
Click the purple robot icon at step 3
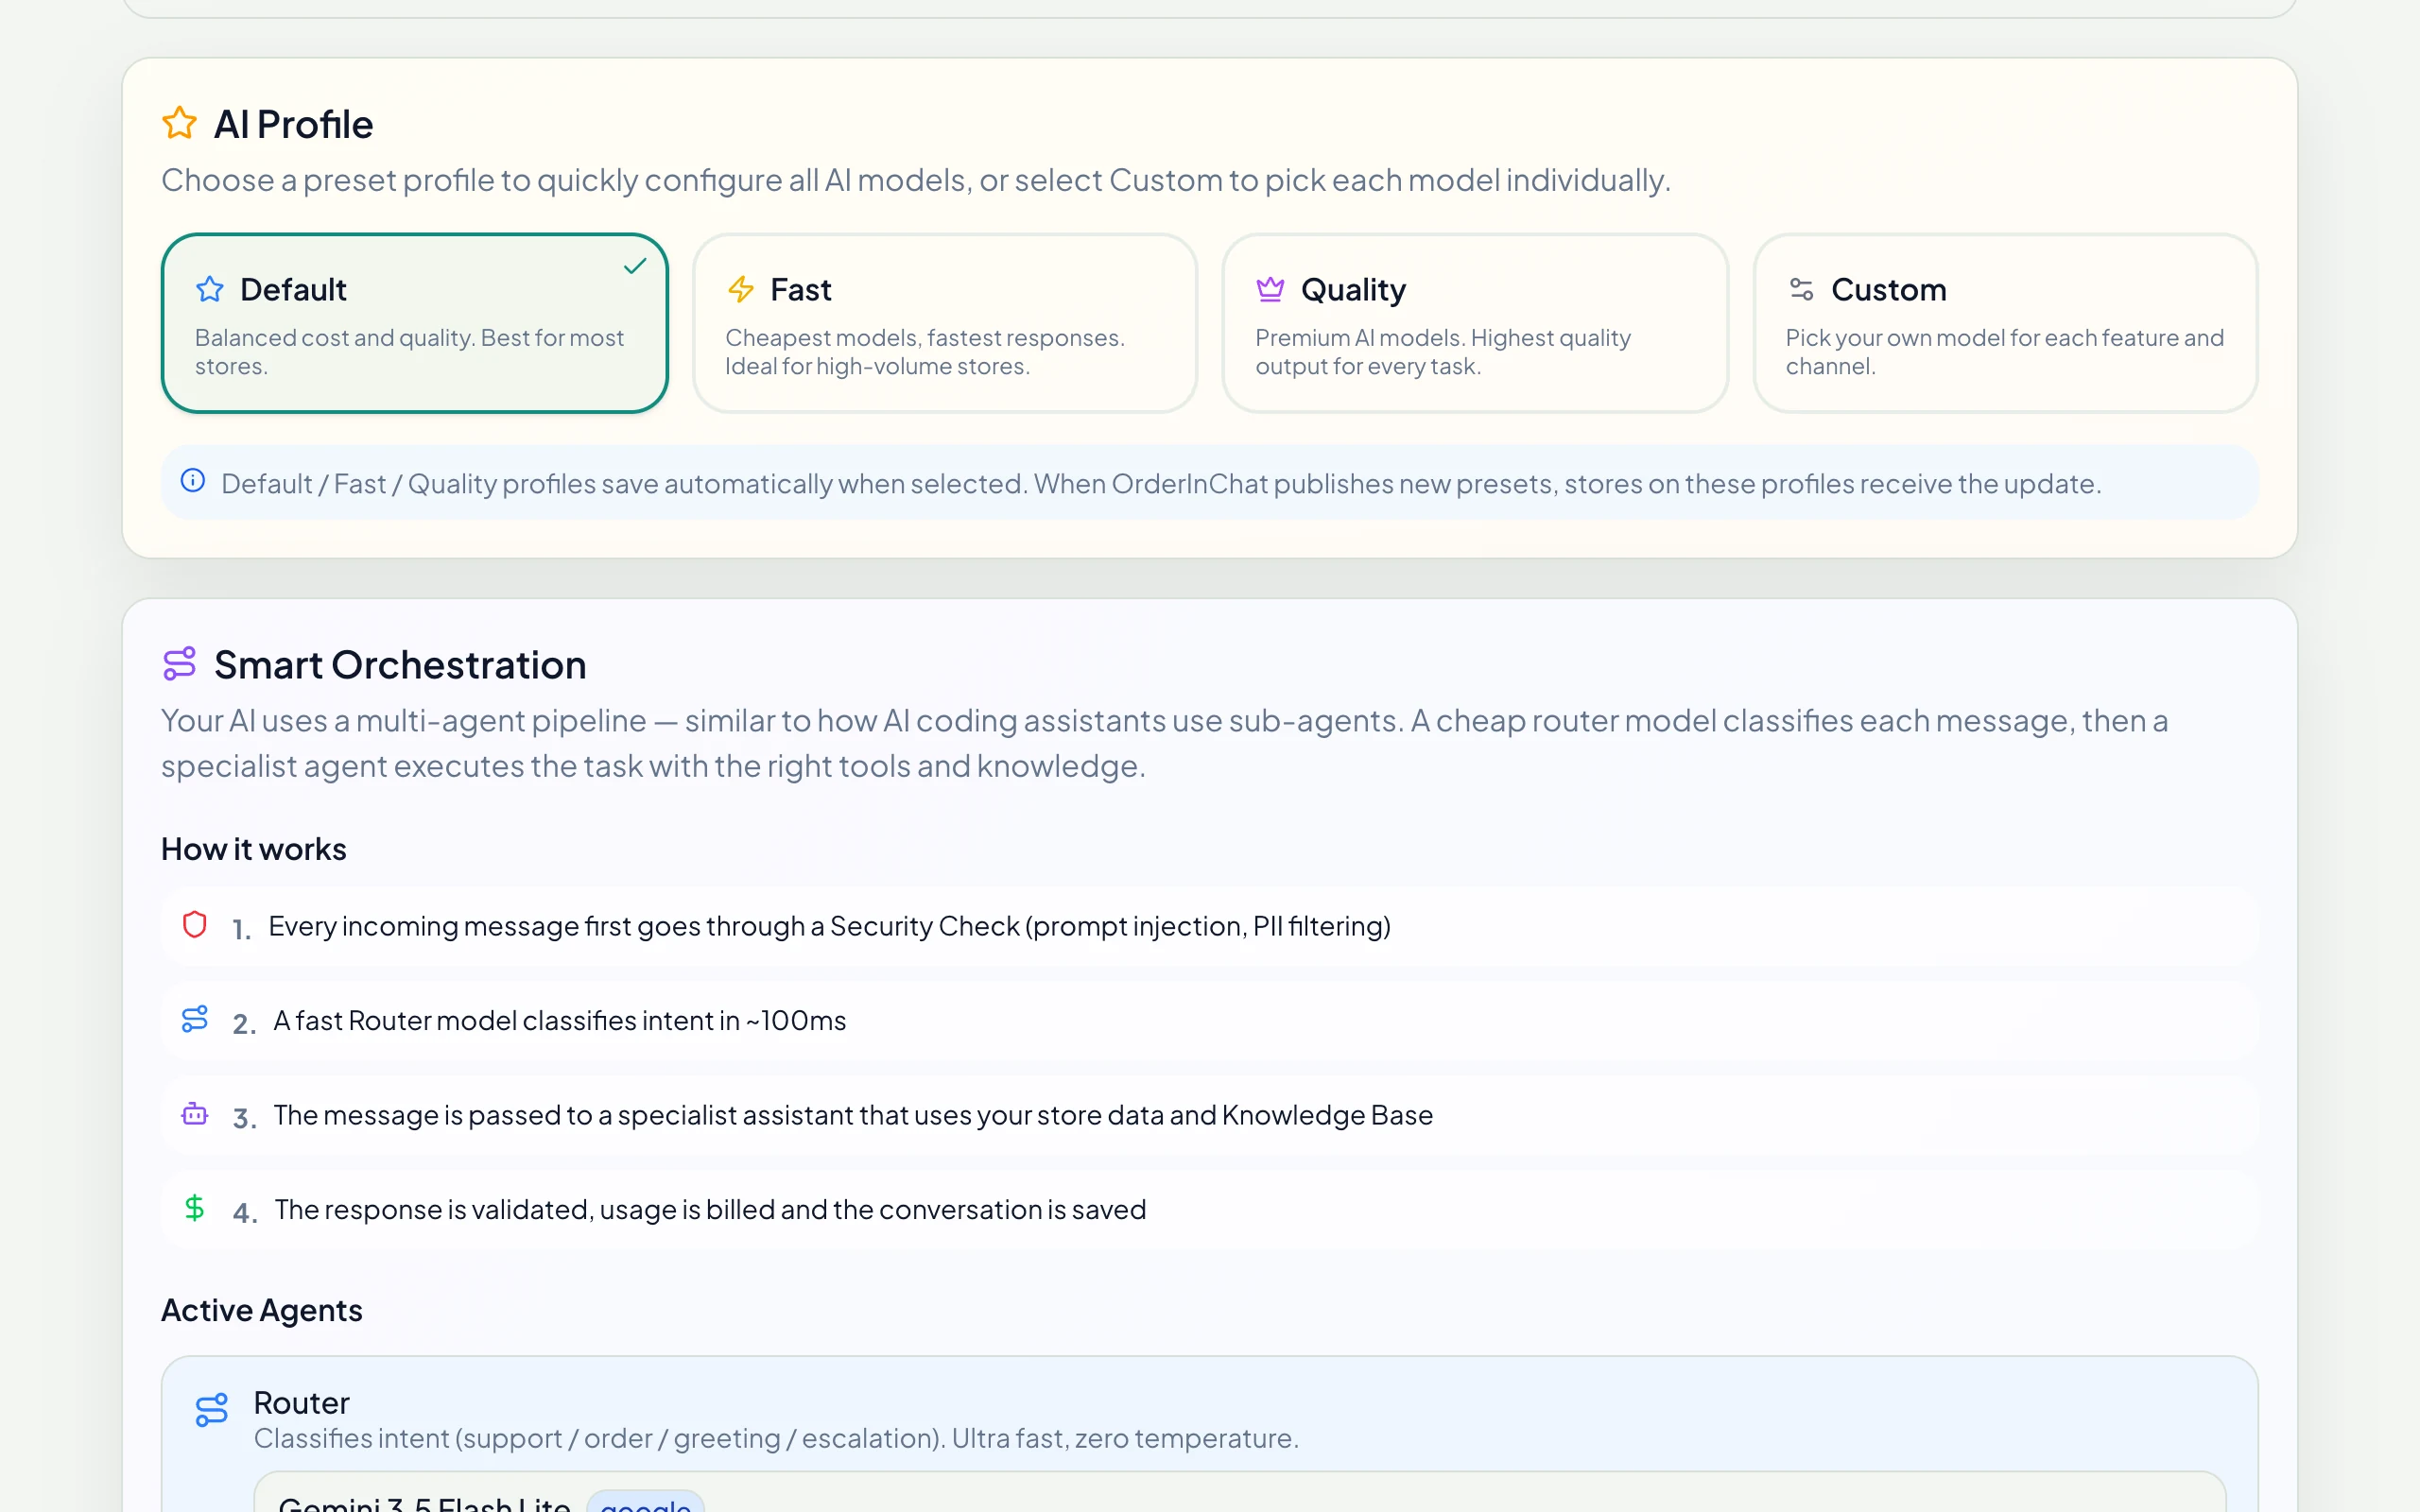pos(195,1113)
